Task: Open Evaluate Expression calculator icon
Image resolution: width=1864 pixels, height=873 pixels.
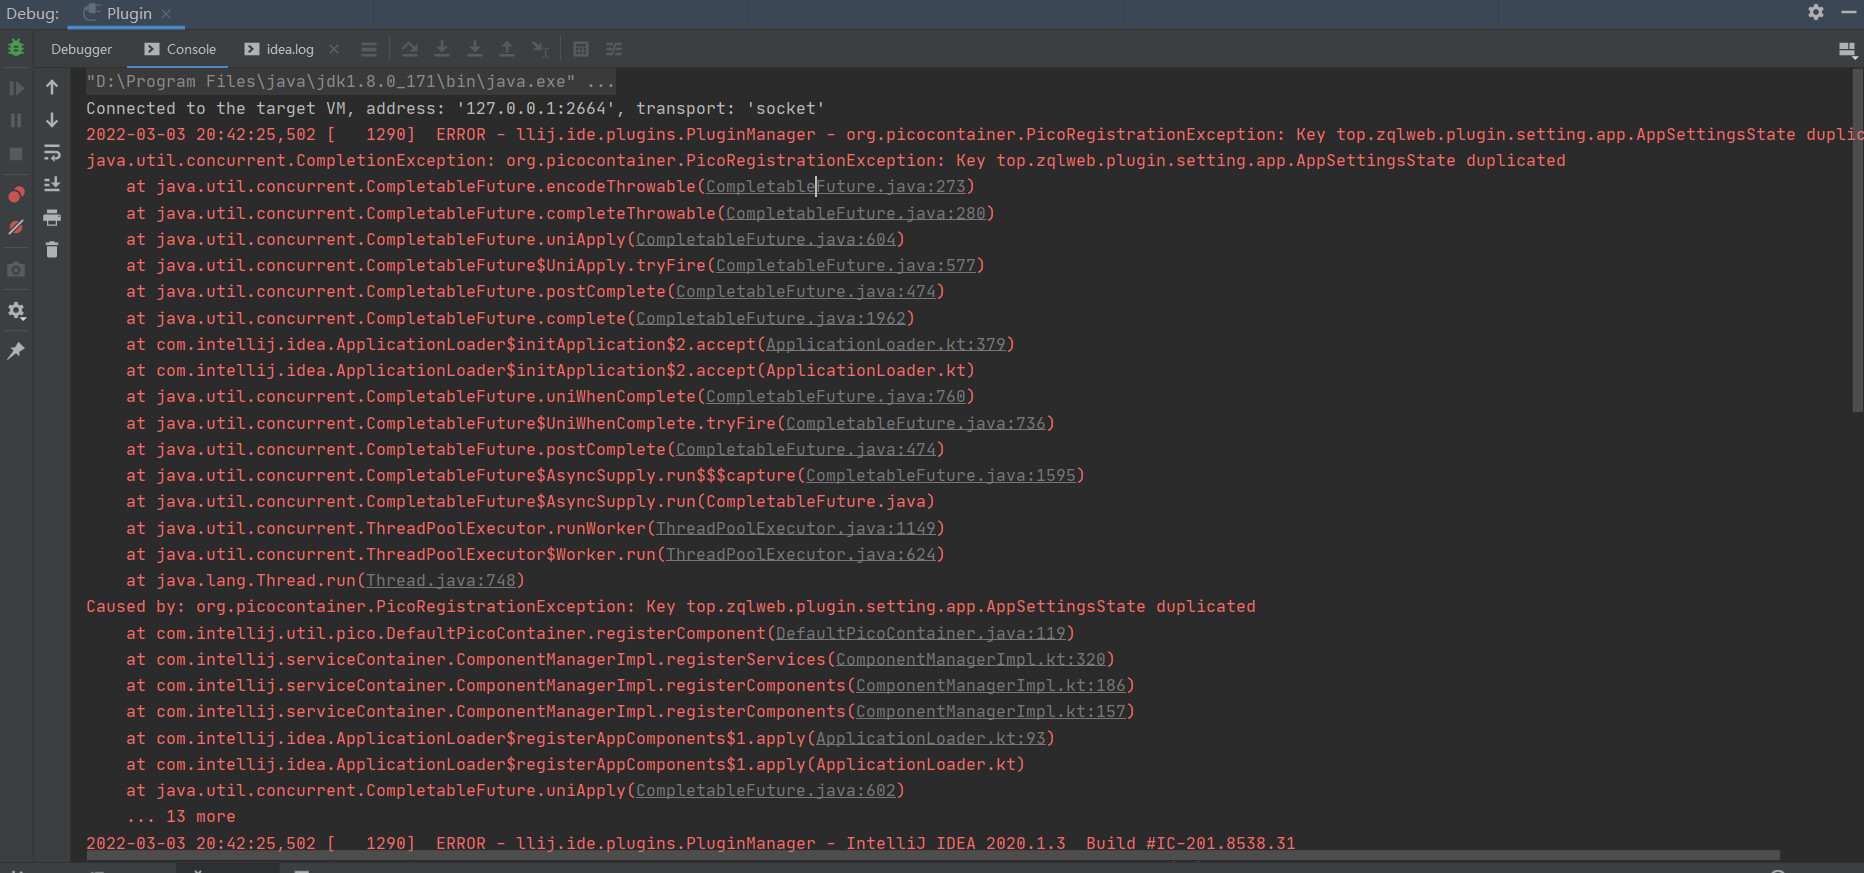Action: click(581, 49)
